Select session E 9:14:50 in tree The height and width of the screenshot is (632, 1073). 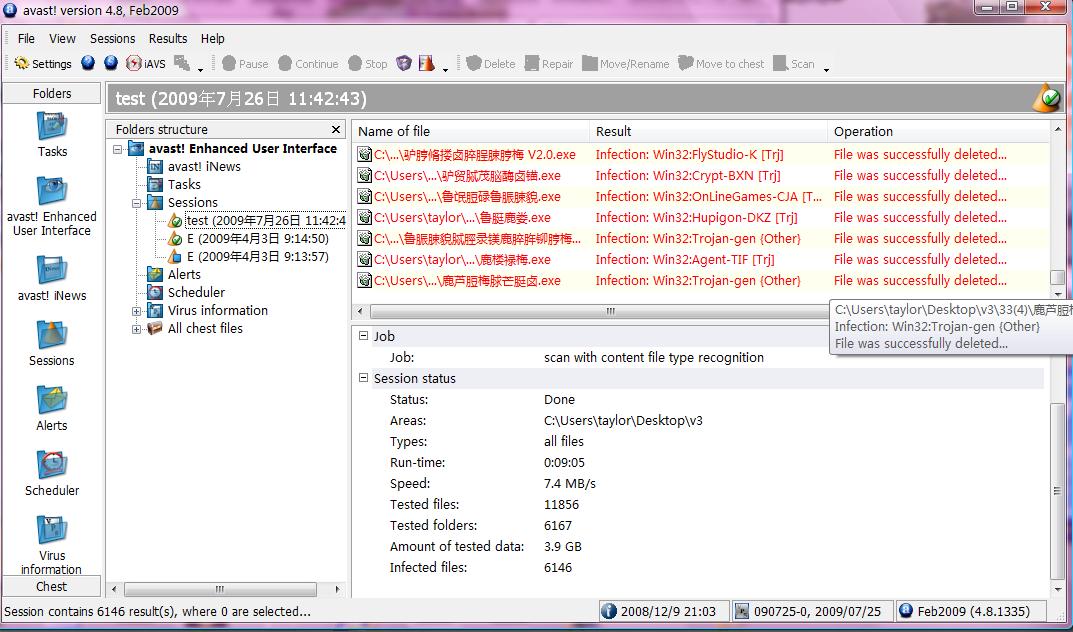258,239
